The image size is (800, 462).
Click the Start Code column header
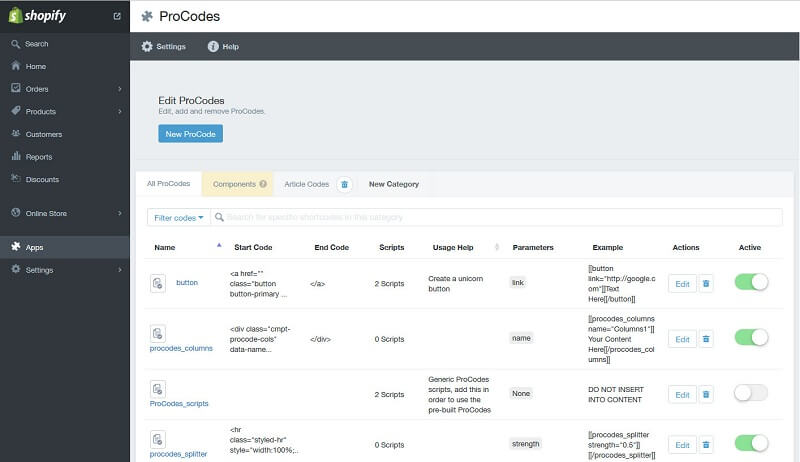(253, 247)
